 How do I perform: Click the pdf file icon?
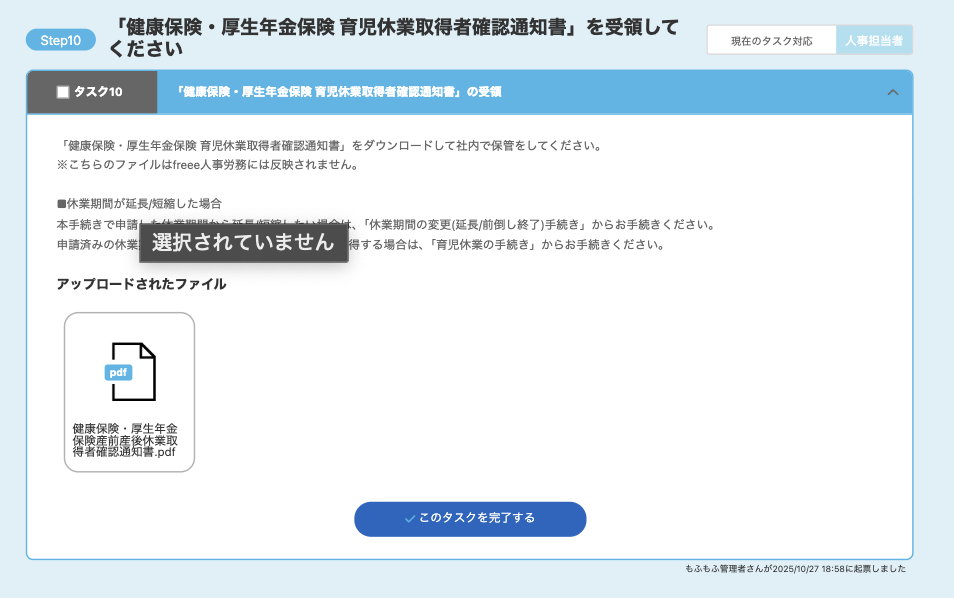(x=130, y=372)
